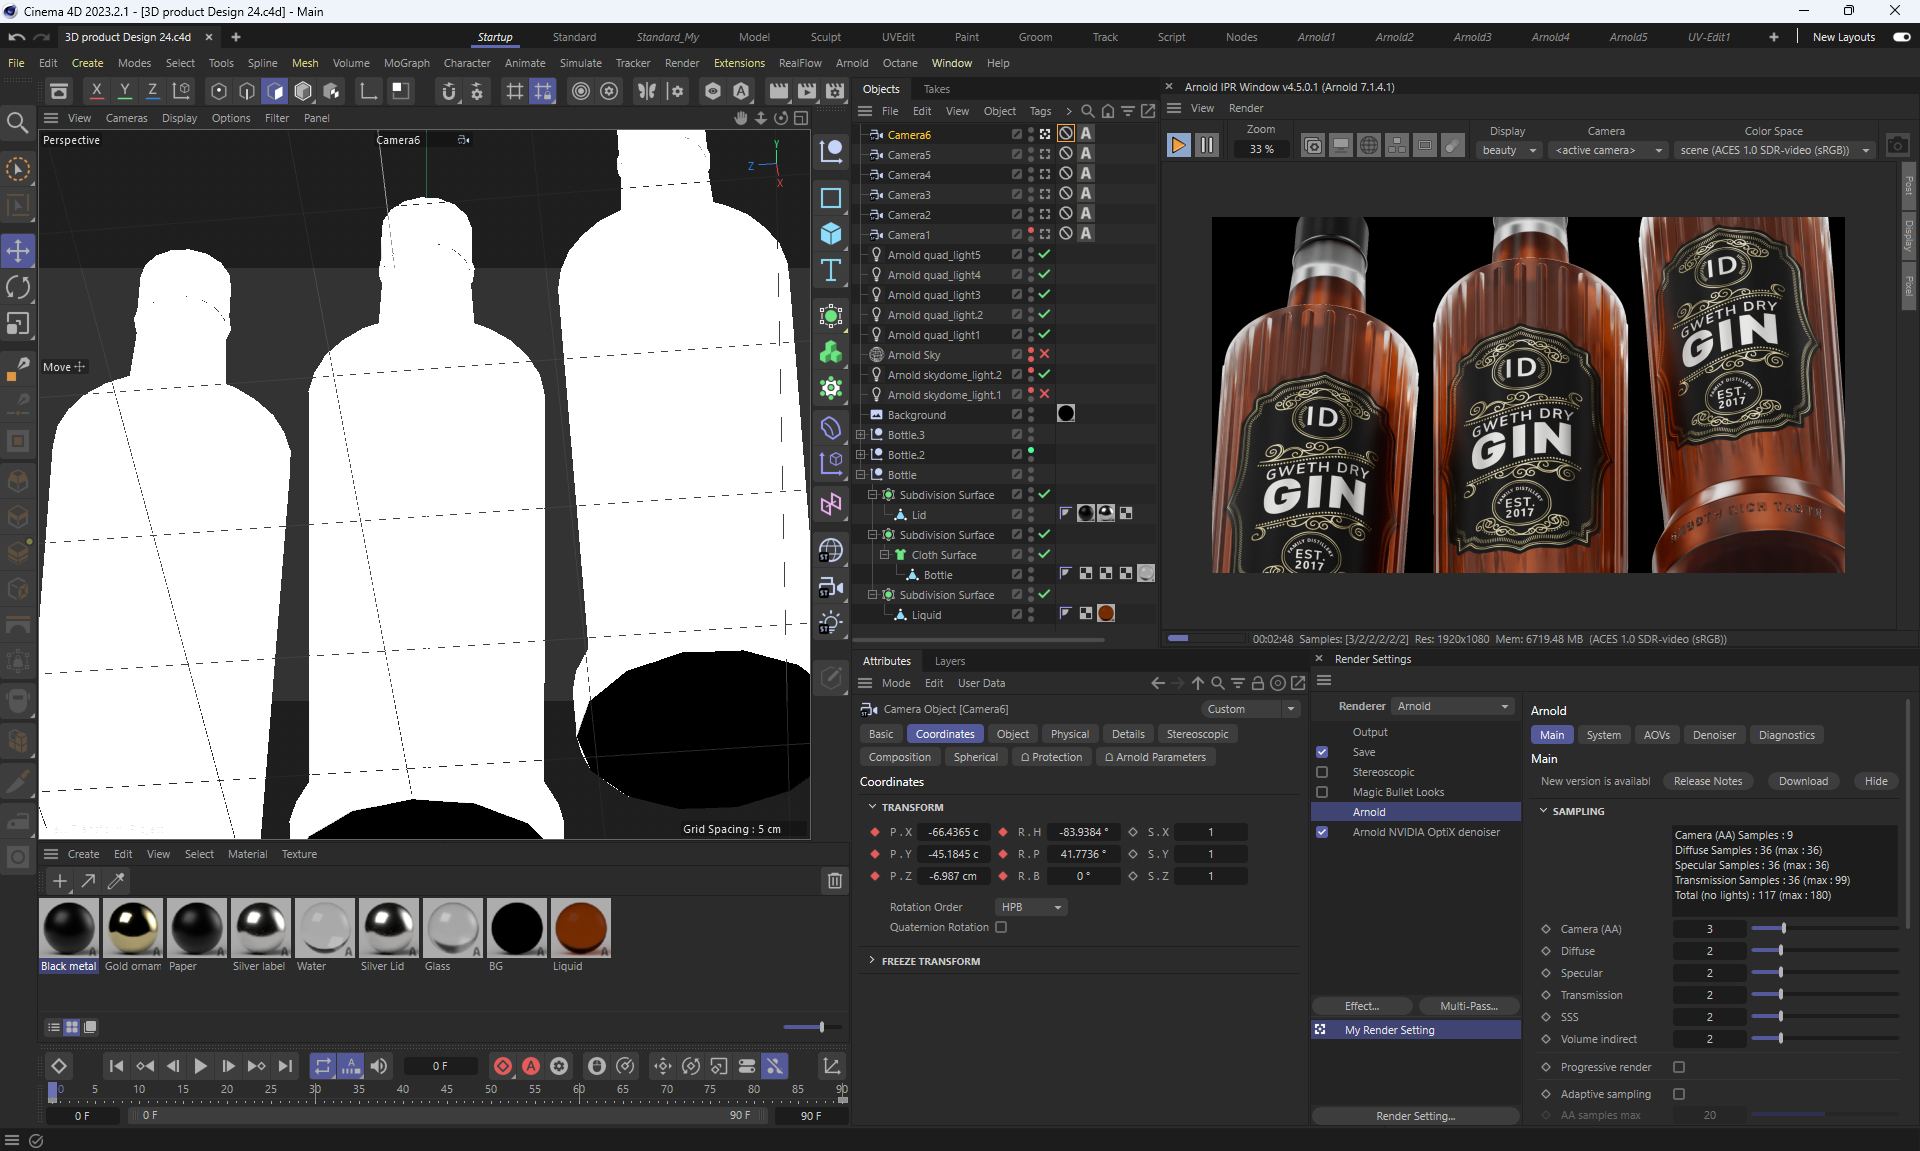Pause the Arnold IPR render
The height and width of the screenshot is (1151, 1920).
(x=1207, y=146)
